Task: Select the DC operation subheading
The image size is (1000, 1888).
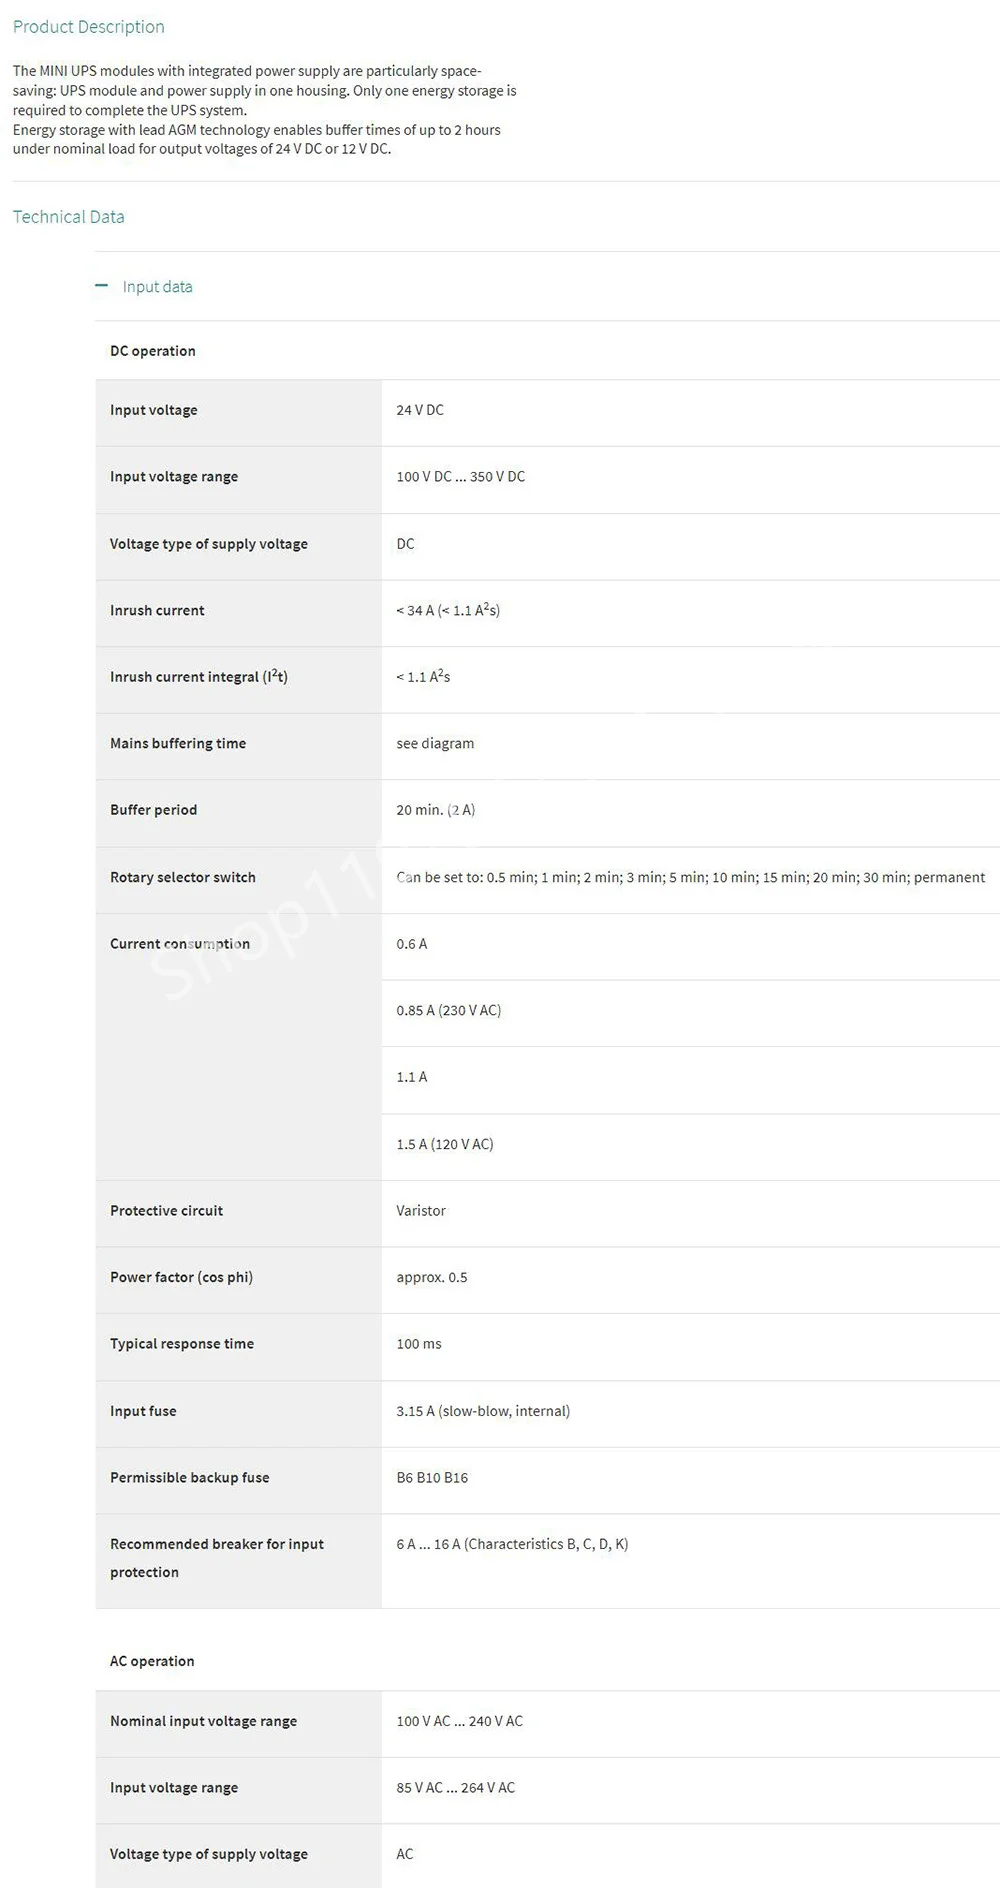Action: (153, 351)
